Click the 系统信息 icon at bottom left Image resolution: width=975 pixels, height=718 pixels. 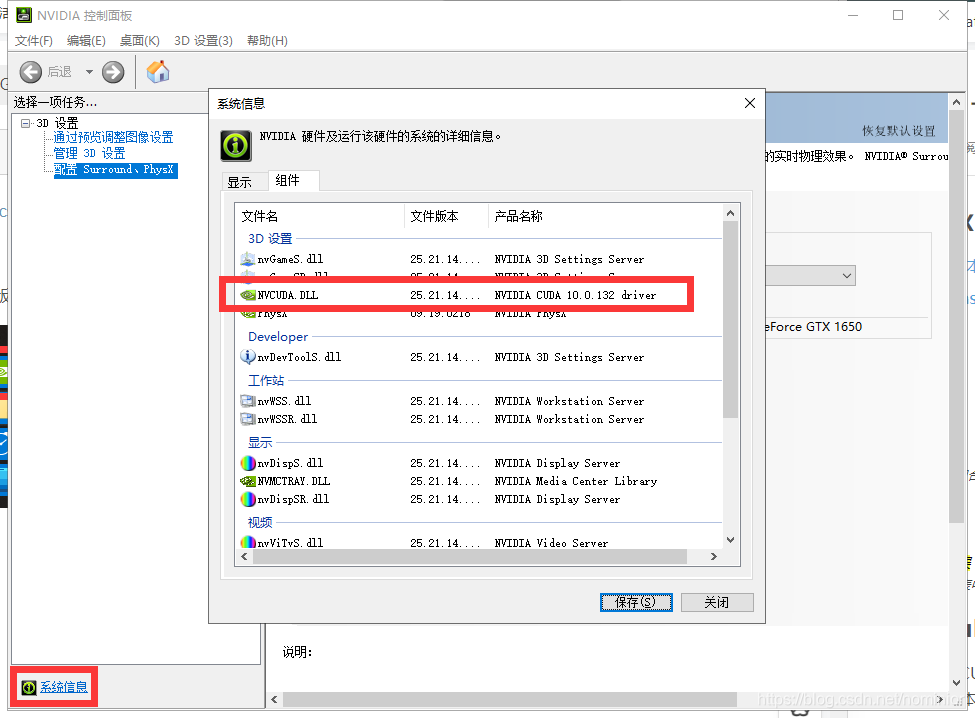[29, 687]
